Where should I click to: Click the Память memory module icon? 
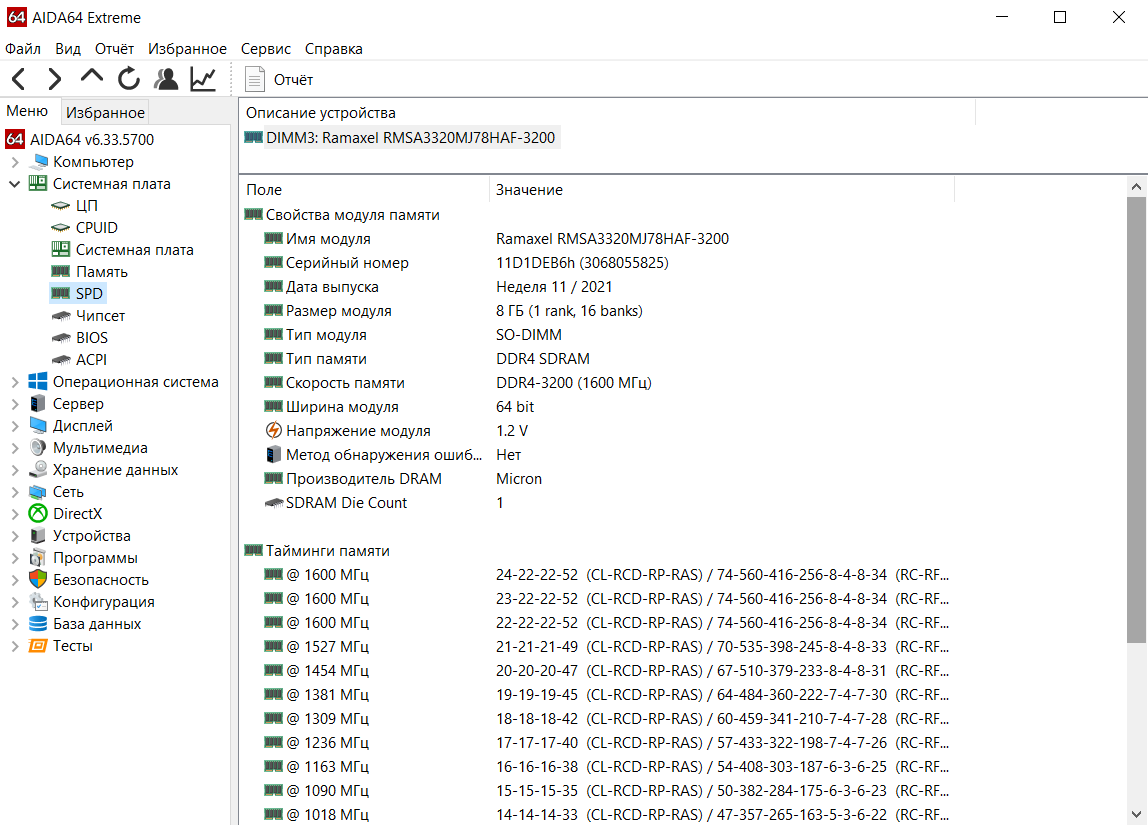[x=61, y=272]
